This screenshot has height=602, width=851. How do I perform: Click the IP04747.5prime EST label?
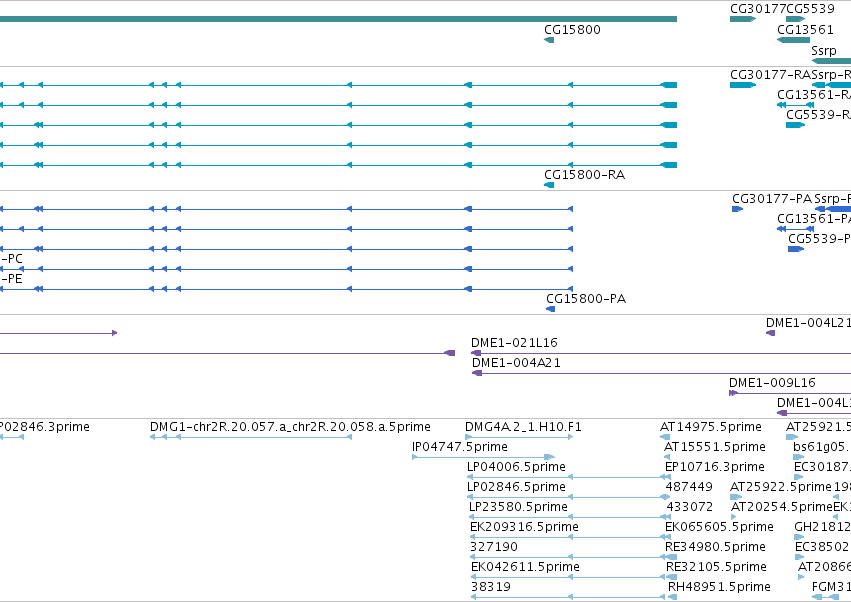coord(460,447)
